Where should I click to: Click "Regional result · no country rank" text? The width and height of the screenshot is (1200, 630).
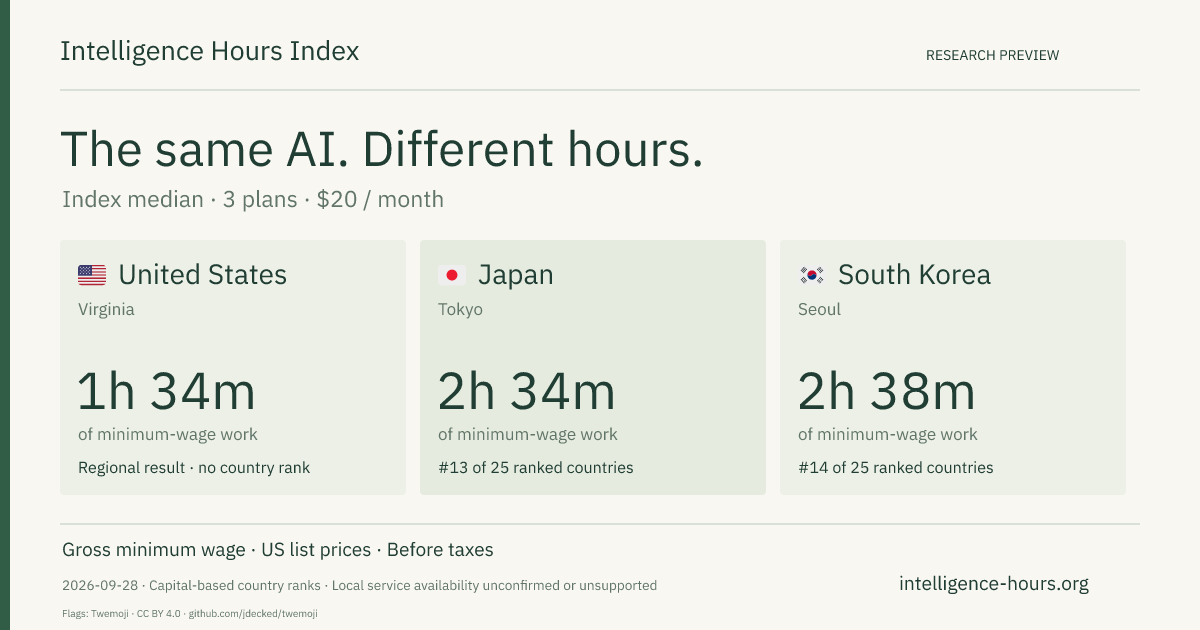194,468
